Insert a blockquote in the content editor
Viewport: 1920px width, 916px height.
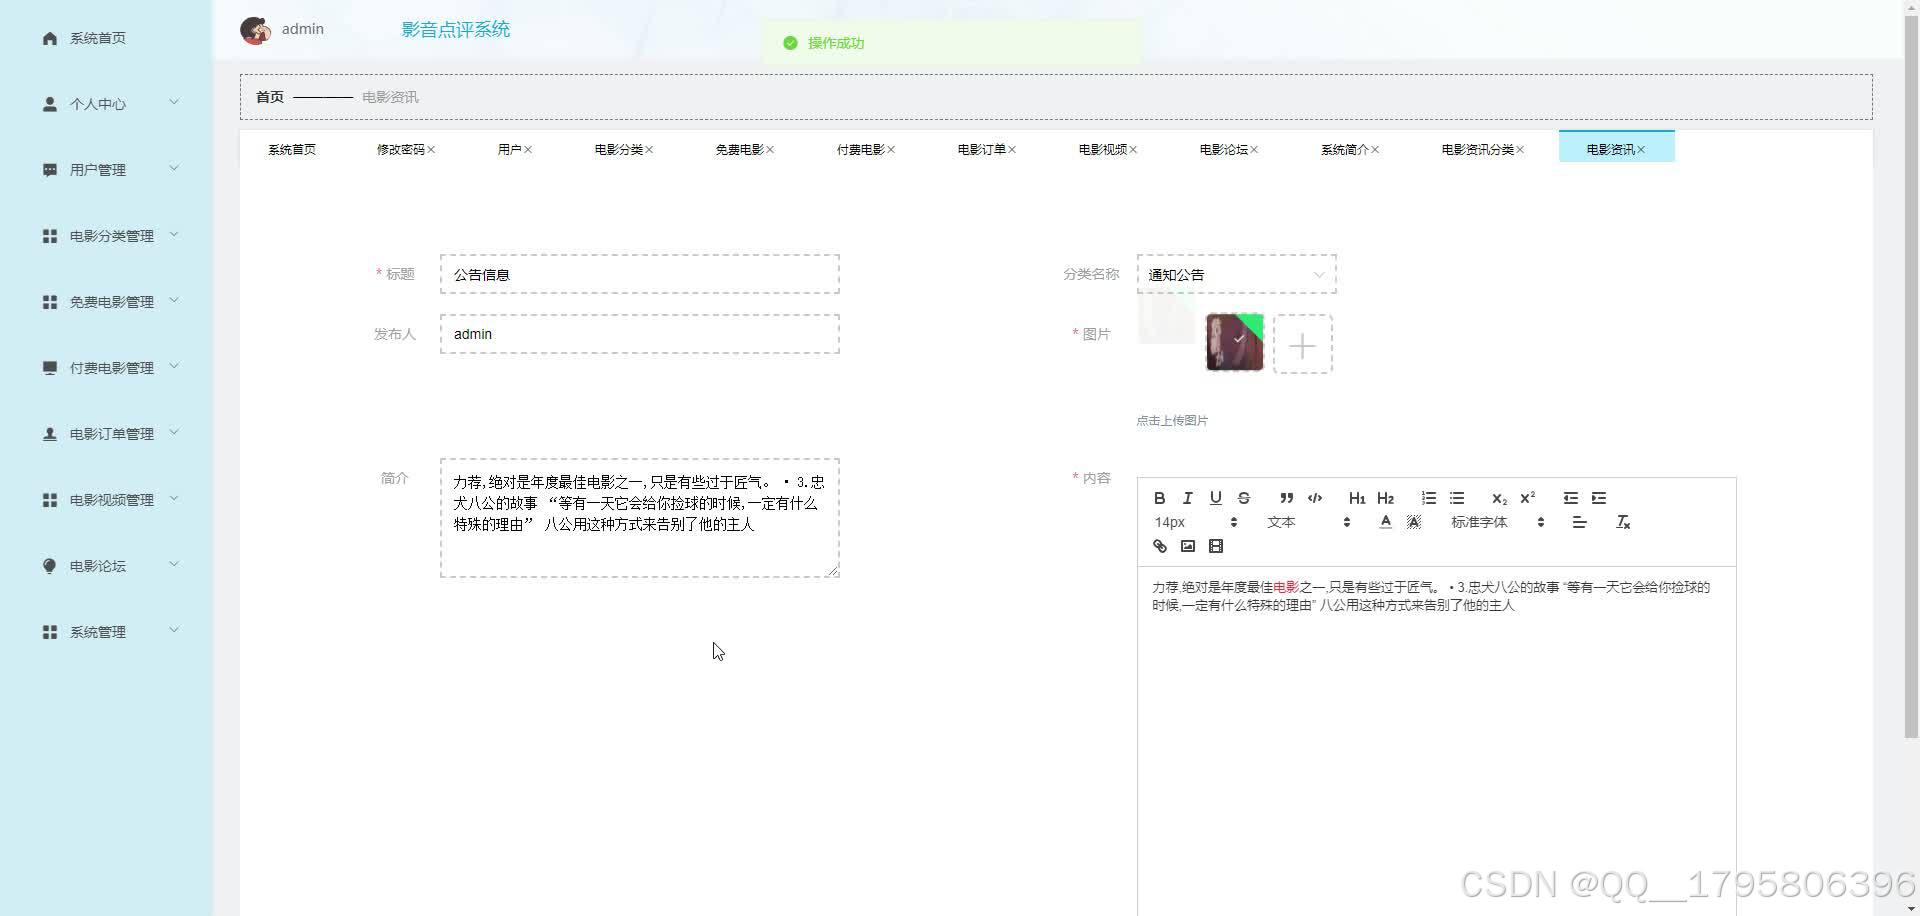coord(1286,498)
